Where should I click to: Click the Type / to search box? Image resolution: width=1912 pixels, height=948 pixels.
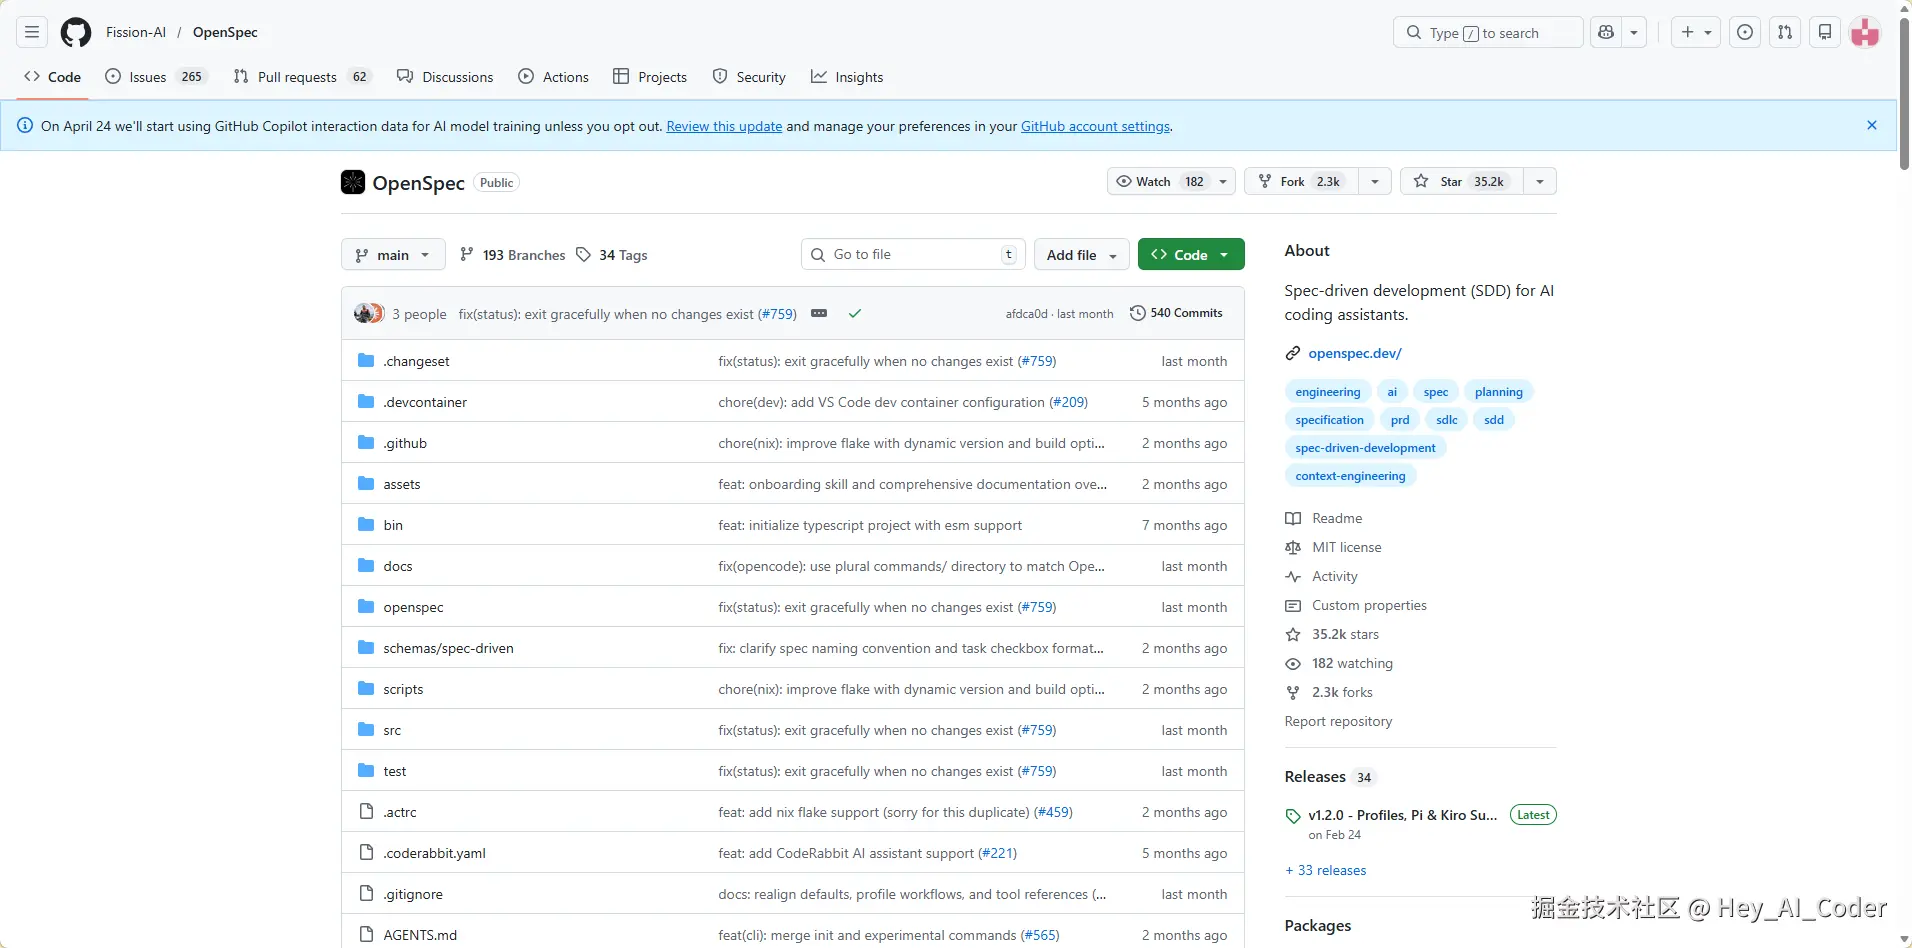pos(1488,32)
